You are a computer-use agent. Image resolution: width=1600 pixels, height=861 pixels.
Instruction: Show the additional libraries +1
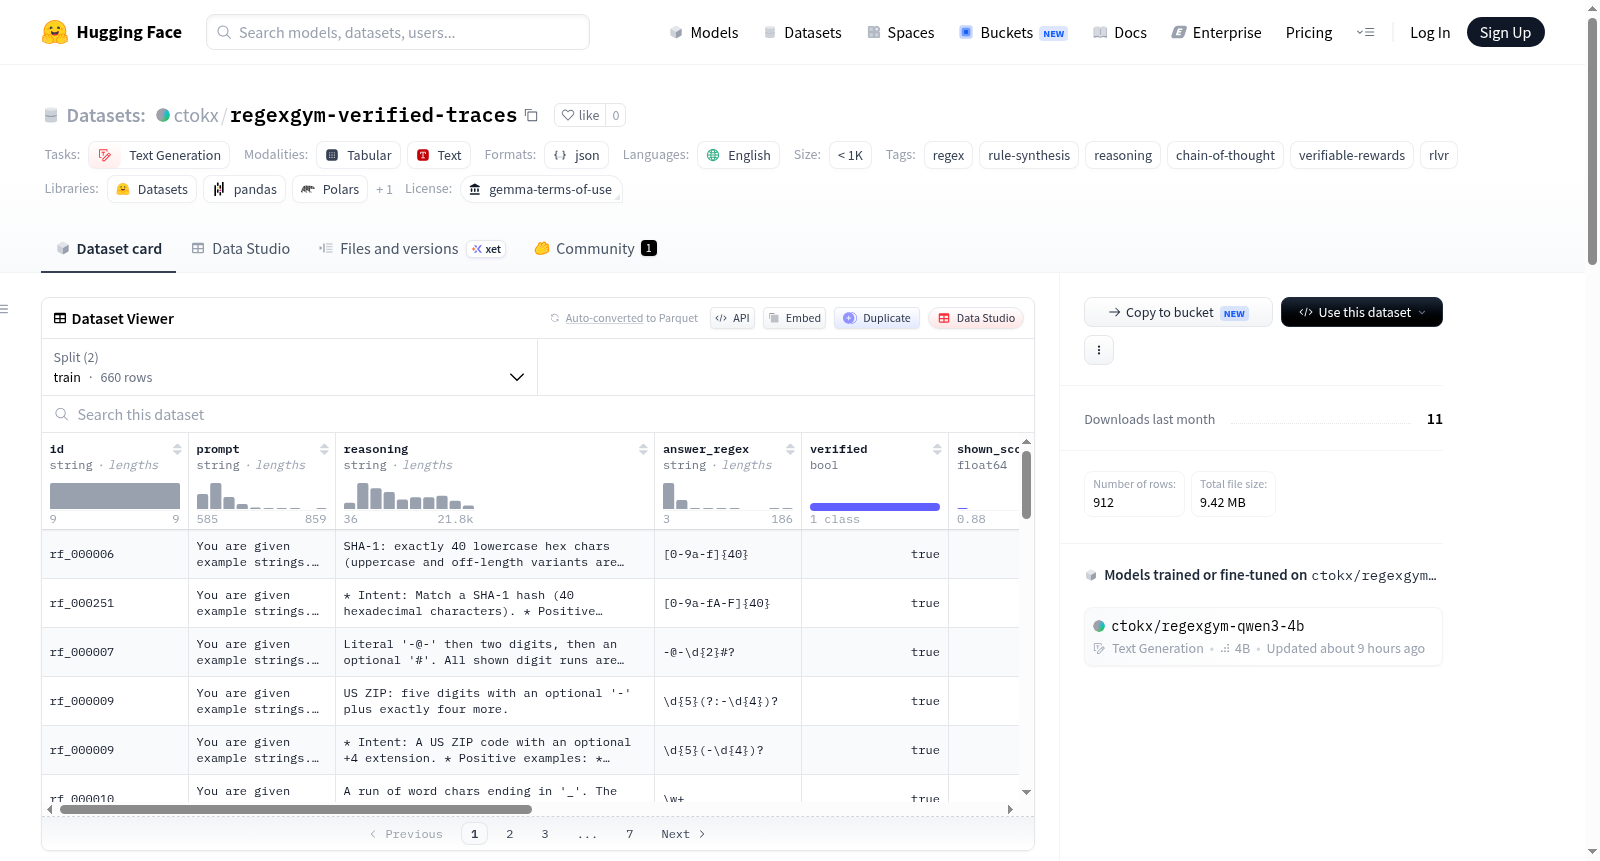pos(384,189)
